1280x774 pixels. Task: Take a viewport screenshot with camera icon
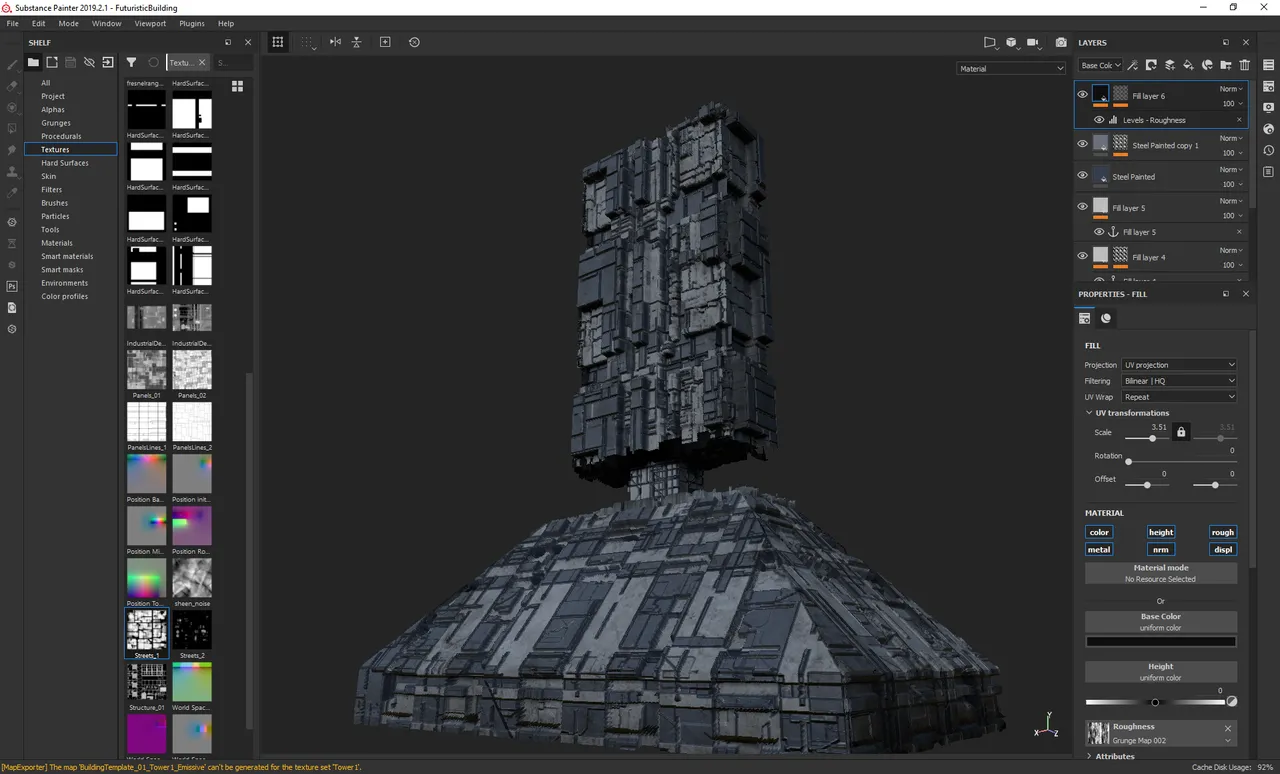coord(1061,43)
